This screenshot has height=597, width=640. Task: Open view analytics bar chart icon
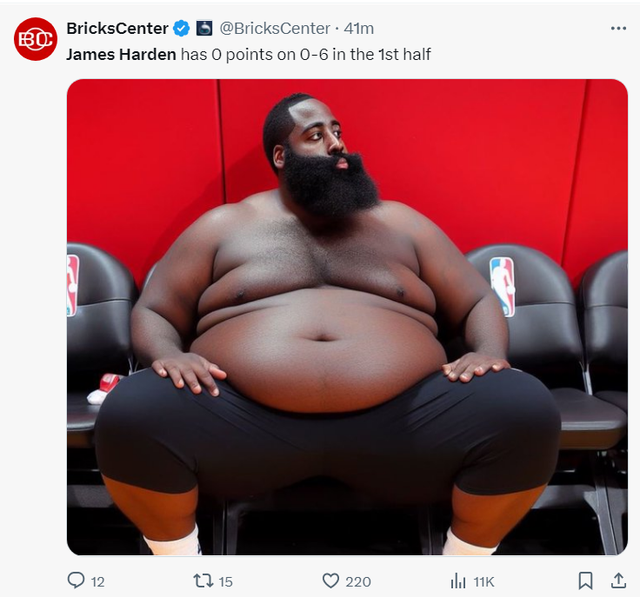458,581
